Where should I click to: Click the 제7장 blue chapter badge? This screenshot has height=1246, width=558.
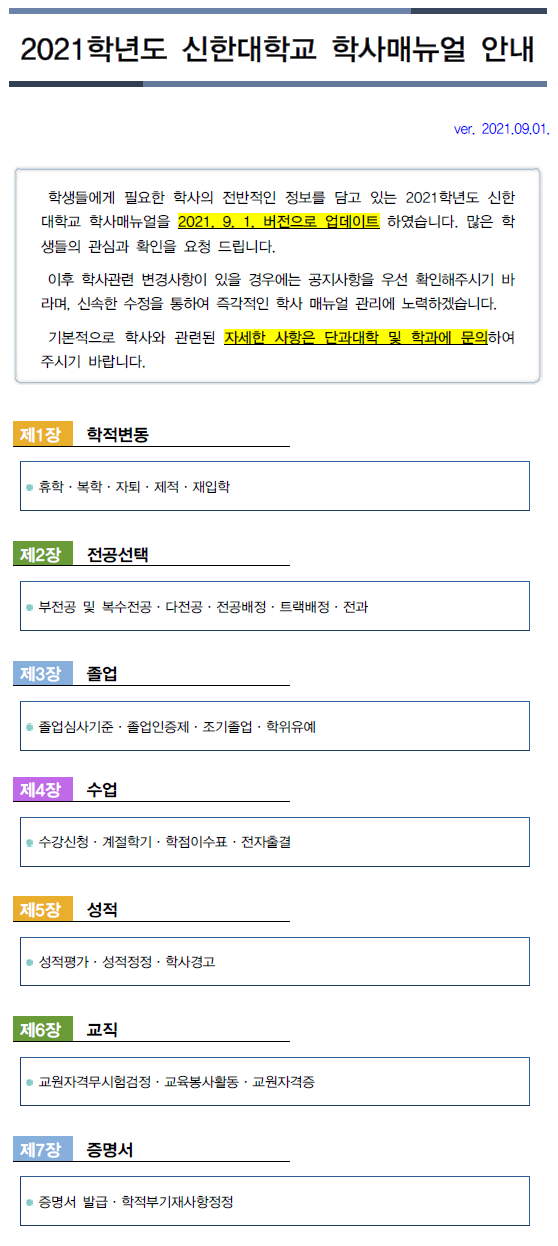[43, 1150]
